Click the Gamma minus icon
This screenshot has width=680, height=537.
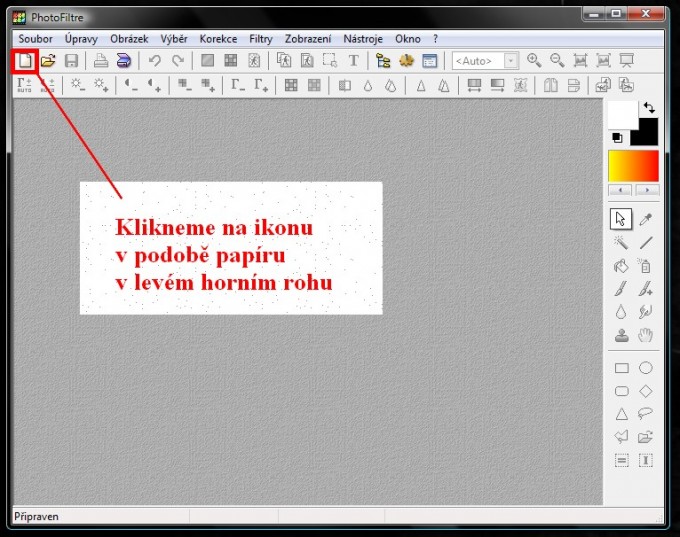point(238,85)
